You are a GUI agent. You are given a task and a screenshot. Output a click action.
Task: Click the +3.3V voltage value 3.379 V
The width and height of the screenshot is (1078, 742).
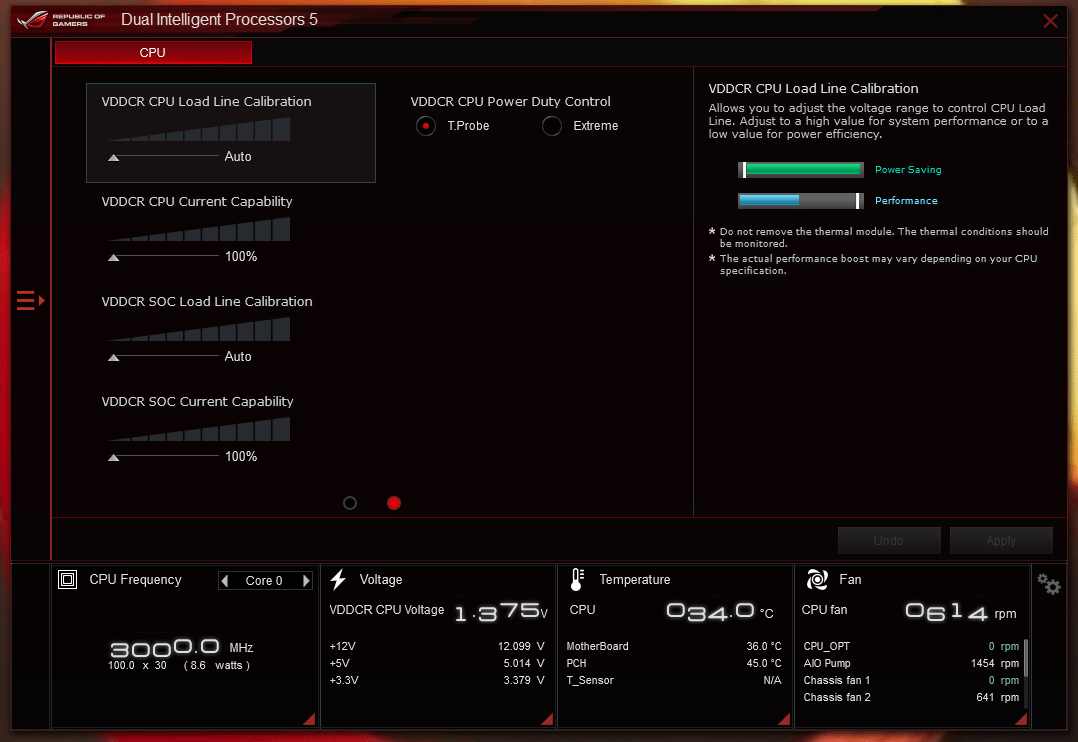tap(523, 681)
